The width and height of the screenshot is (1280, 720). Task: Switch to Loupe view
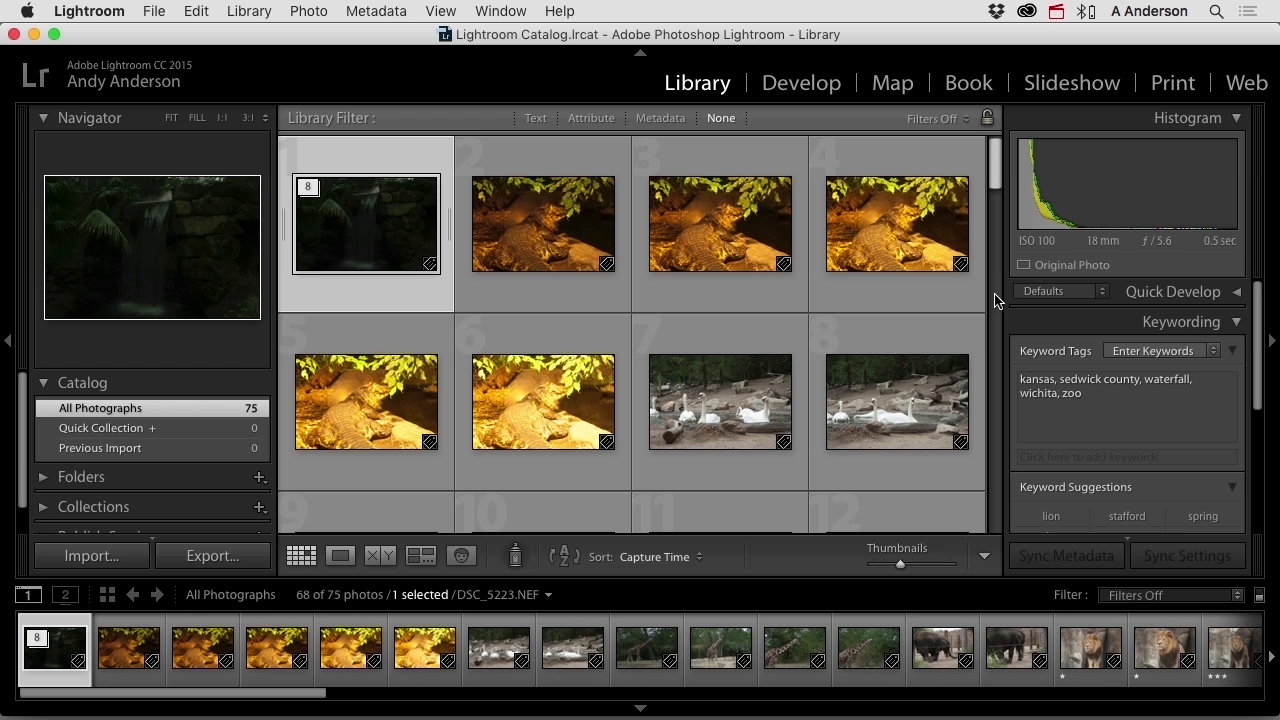(x=340, y=556)
